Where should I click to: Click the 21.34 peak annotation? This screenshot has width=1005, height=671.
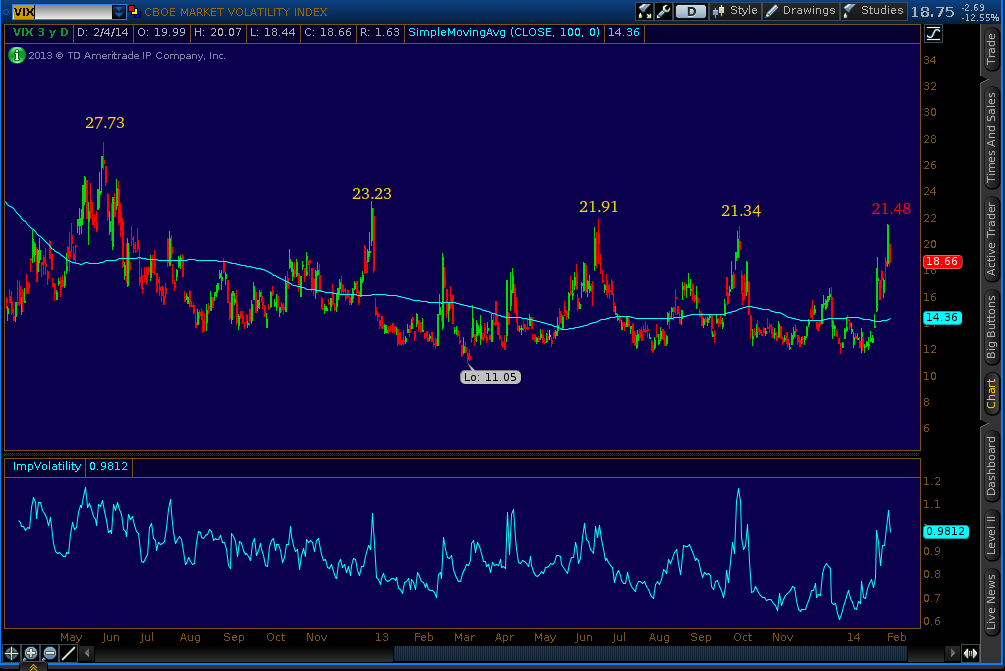(x=741, y=210)
